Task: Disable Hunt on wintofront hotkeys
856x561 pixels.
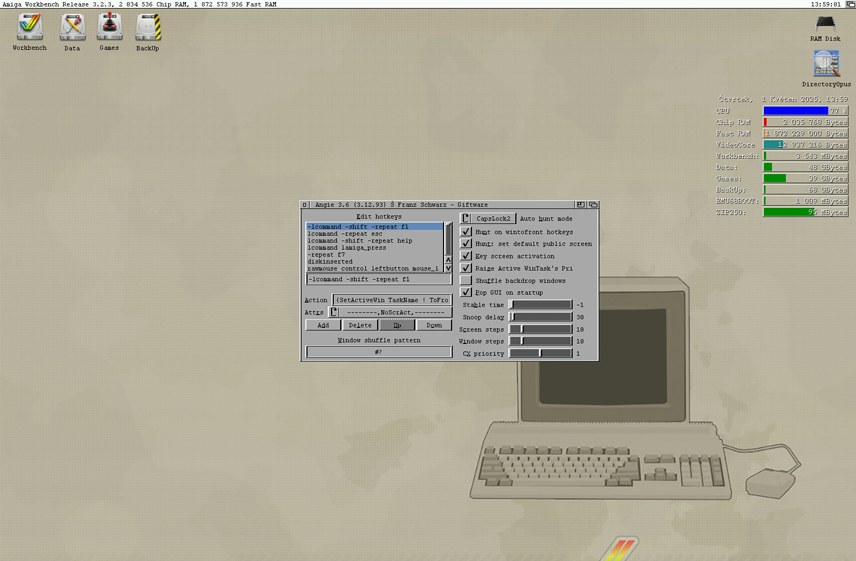Action: tap(466, 232)
